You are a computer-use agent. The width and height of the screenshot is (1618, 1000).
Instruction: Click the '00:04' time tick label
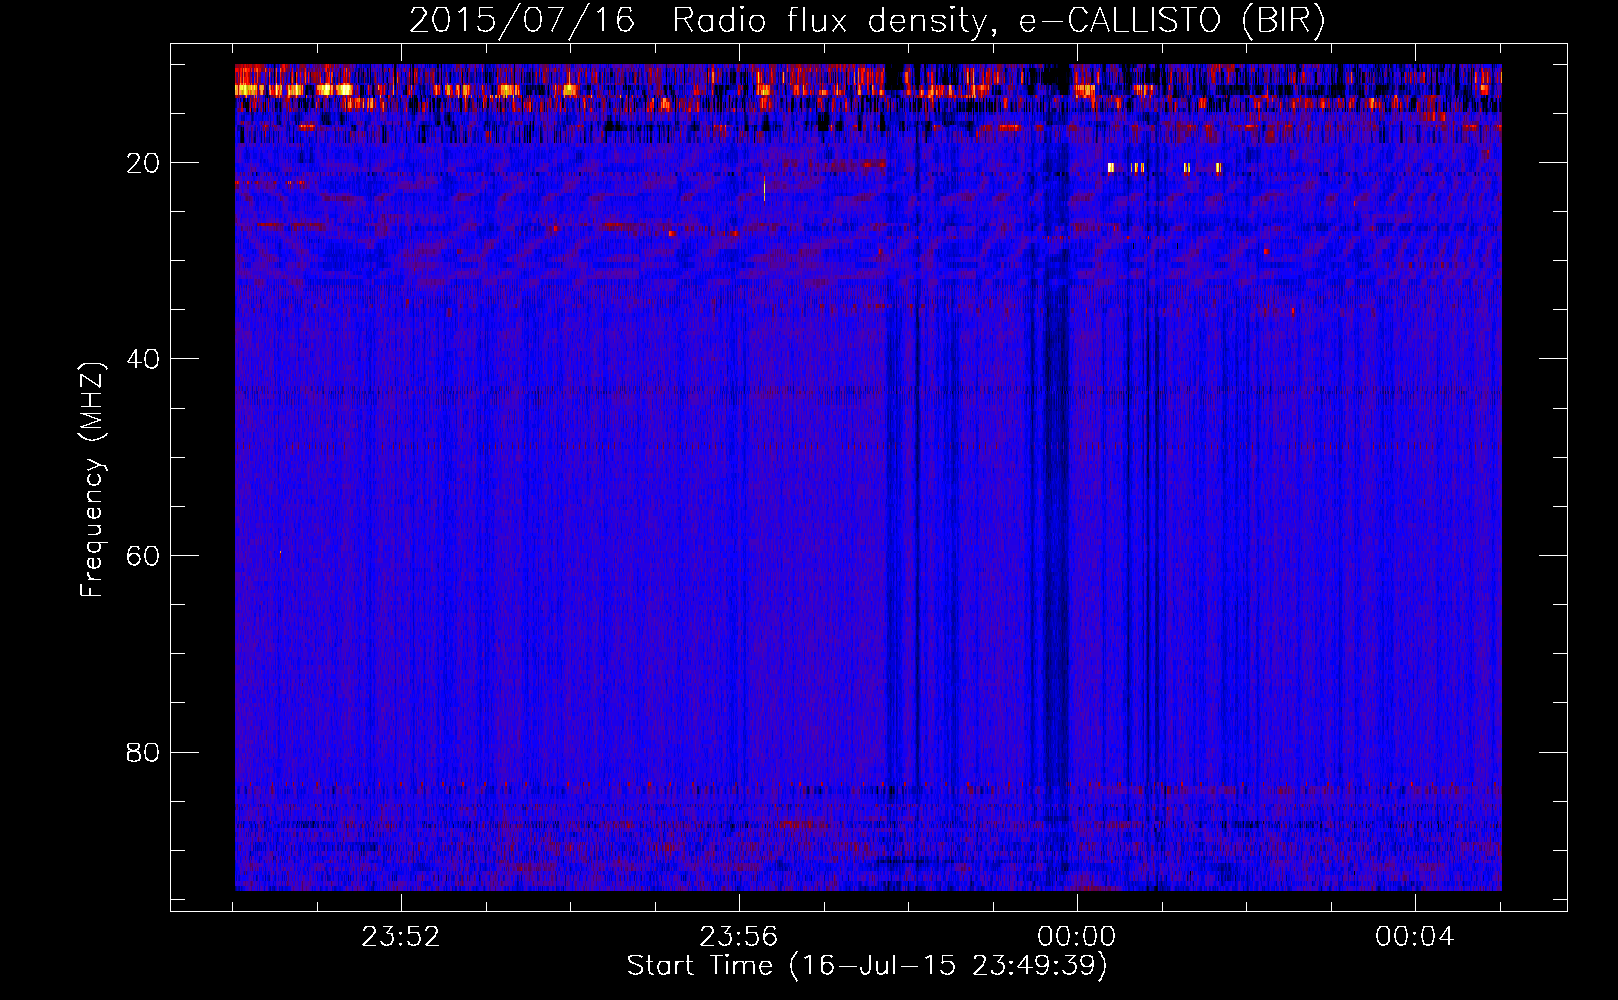[x=1415, y=937]
